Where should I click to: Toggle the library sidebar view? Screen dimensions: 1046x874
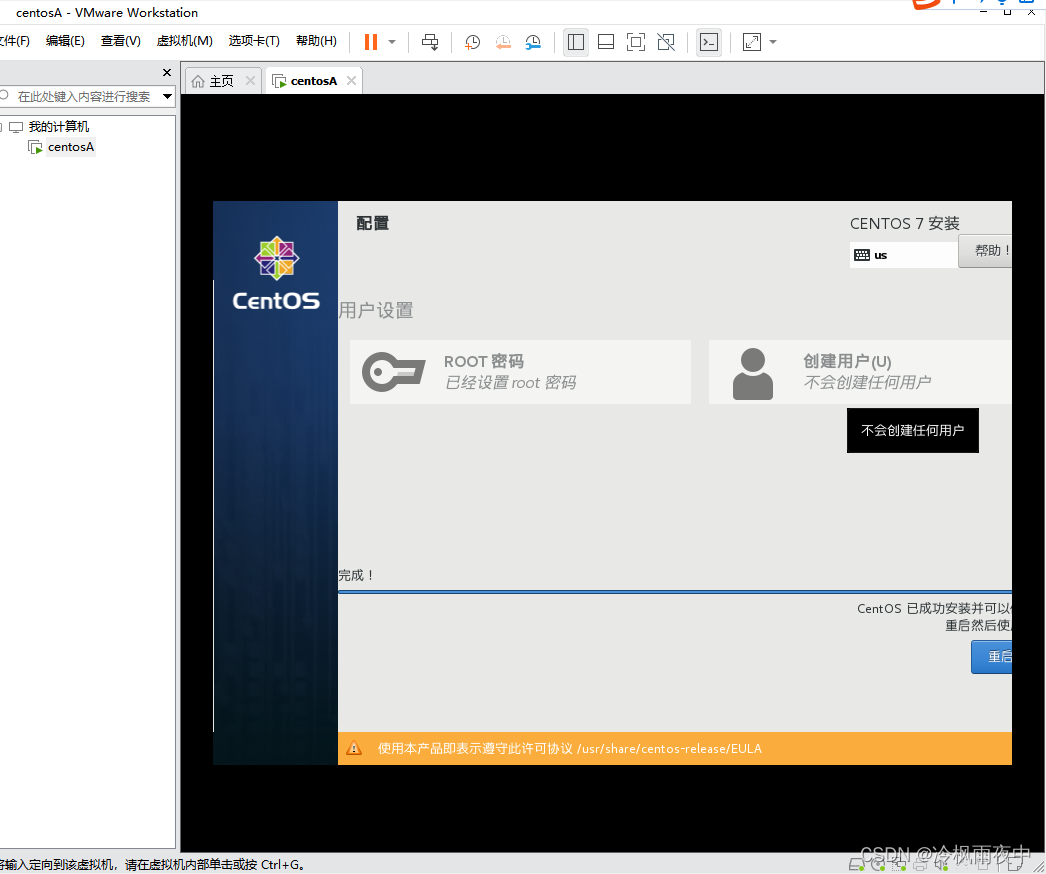coord(576,42)
